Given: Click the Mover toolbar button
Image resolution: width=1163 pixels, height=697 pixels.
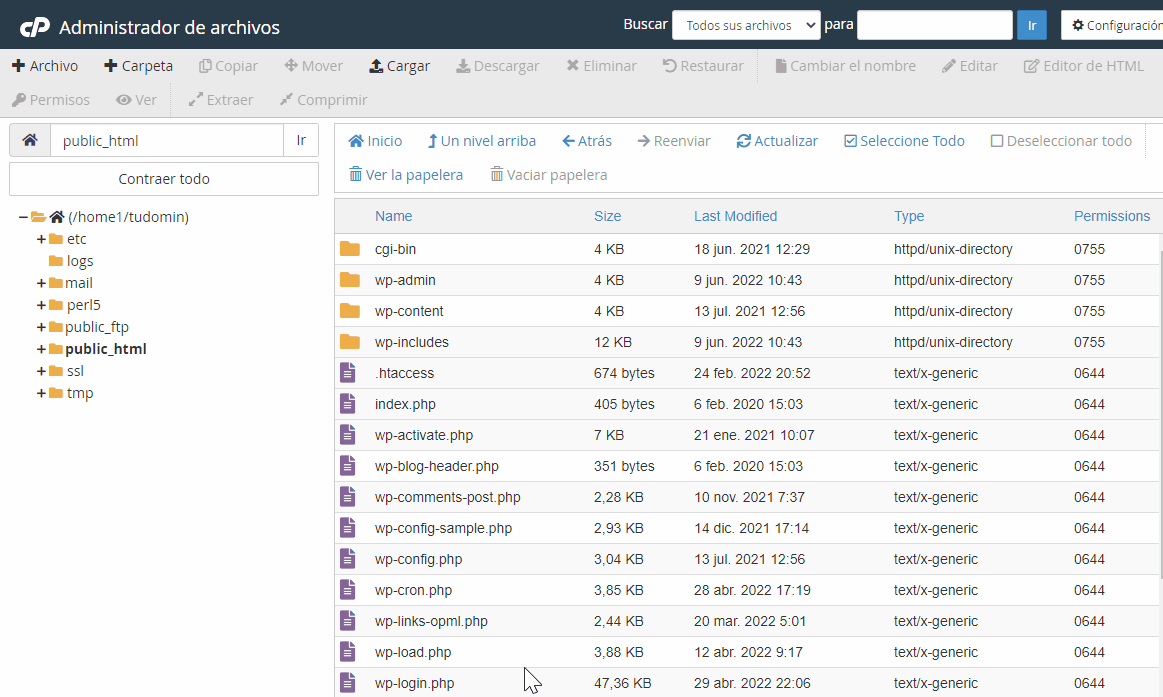Looking at the screenshot, I should [314, 66].
